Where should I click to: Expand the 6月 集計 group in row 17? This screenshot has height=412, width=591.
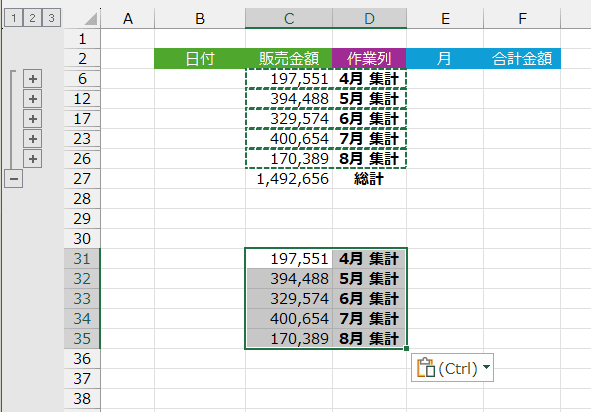[x=33, y=119]
